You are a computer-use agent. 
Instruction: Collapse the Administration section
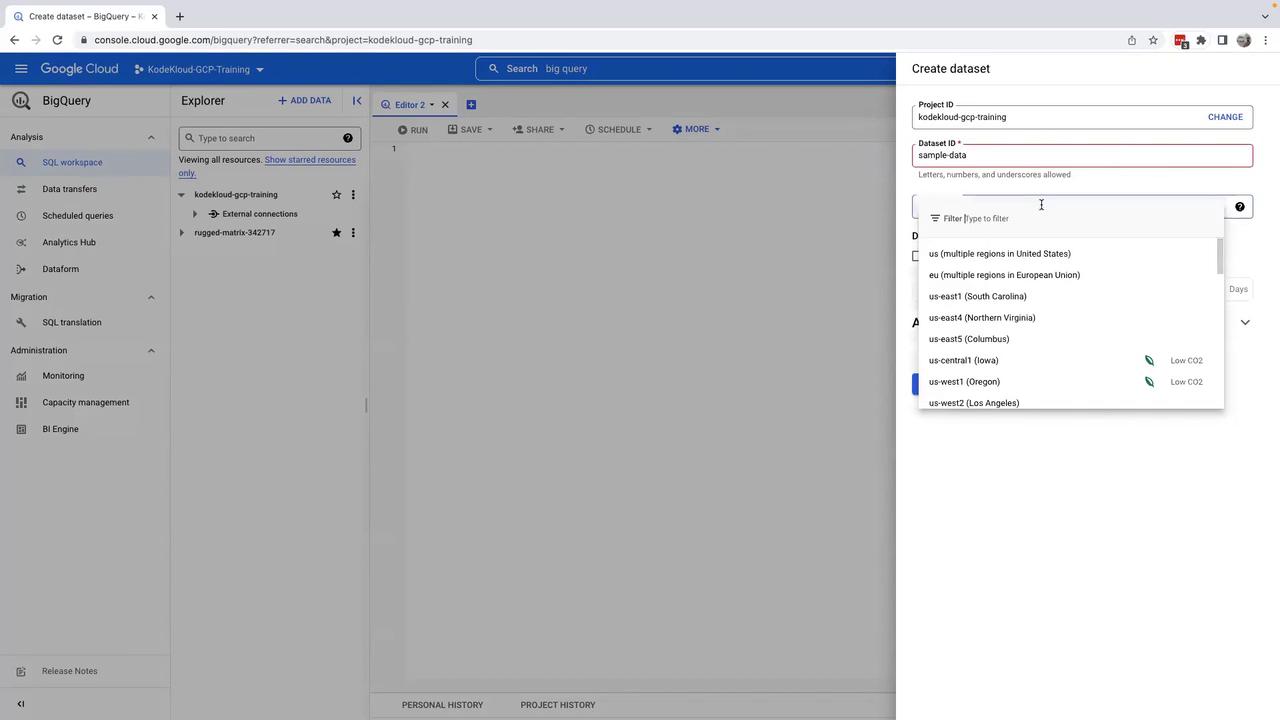(151, 350)
